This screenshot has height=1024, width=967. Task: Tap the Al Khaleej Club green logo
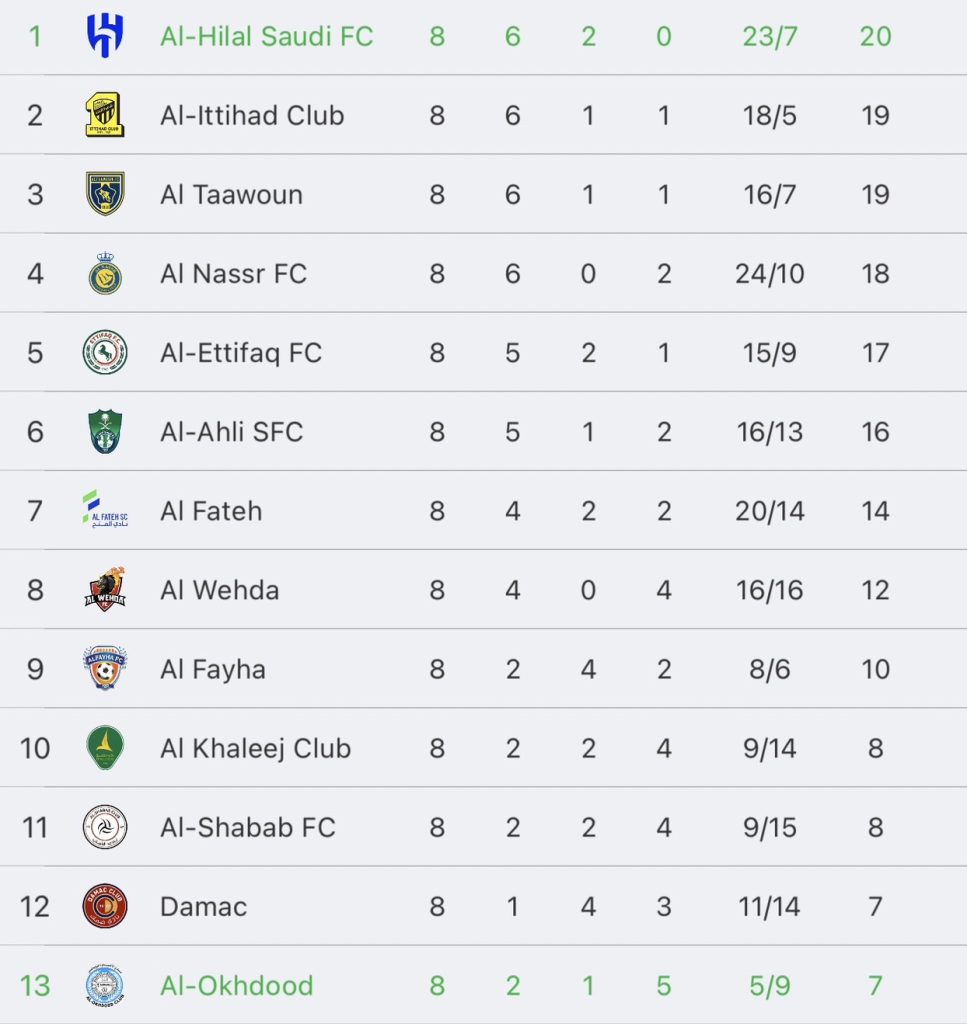(104, 748)
